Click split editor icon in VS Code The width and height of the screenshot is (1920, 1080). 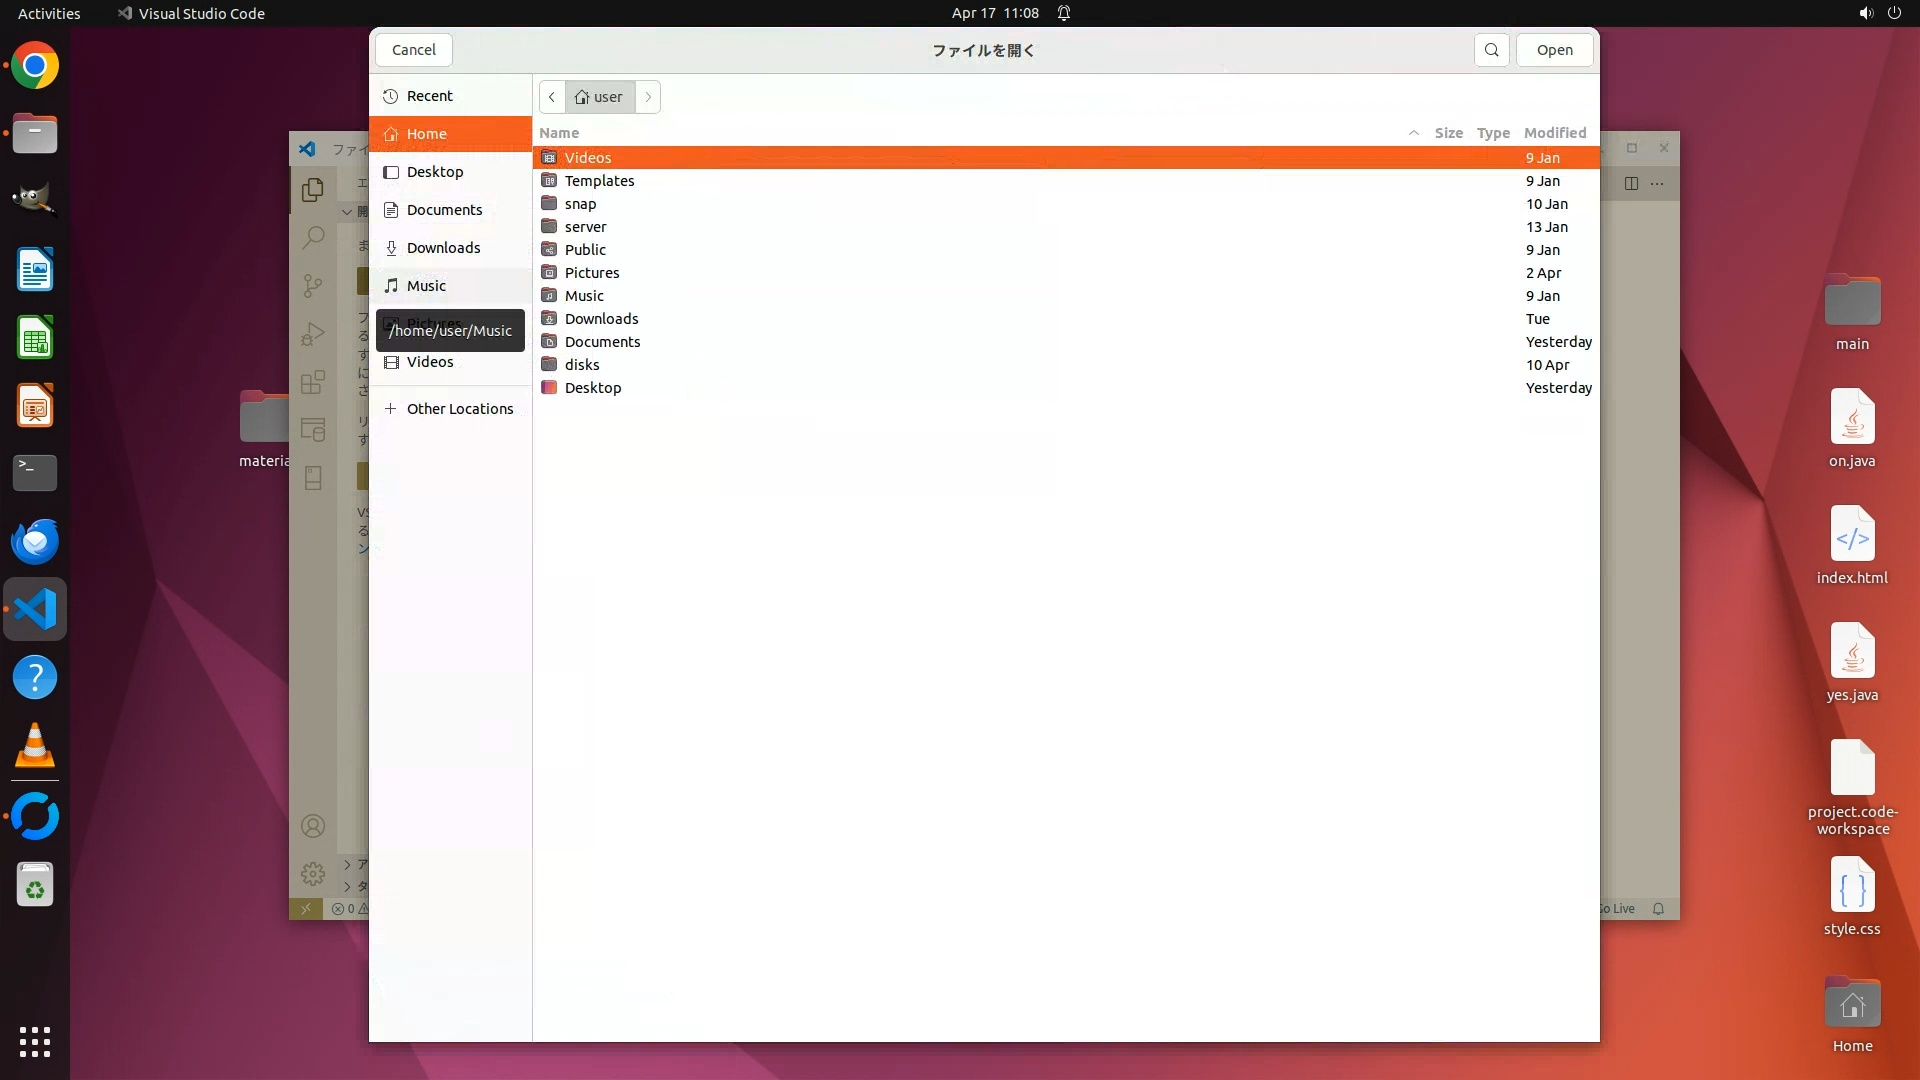coord(1631,183)
